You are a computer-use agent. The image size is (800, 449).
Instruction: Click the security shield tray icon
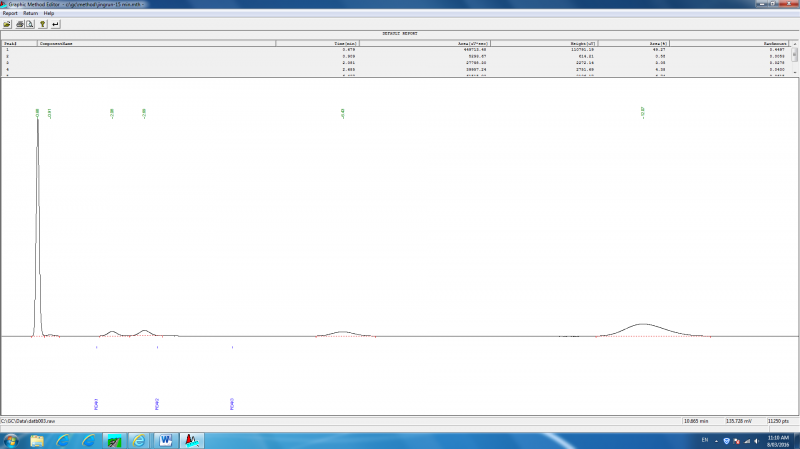727,441
